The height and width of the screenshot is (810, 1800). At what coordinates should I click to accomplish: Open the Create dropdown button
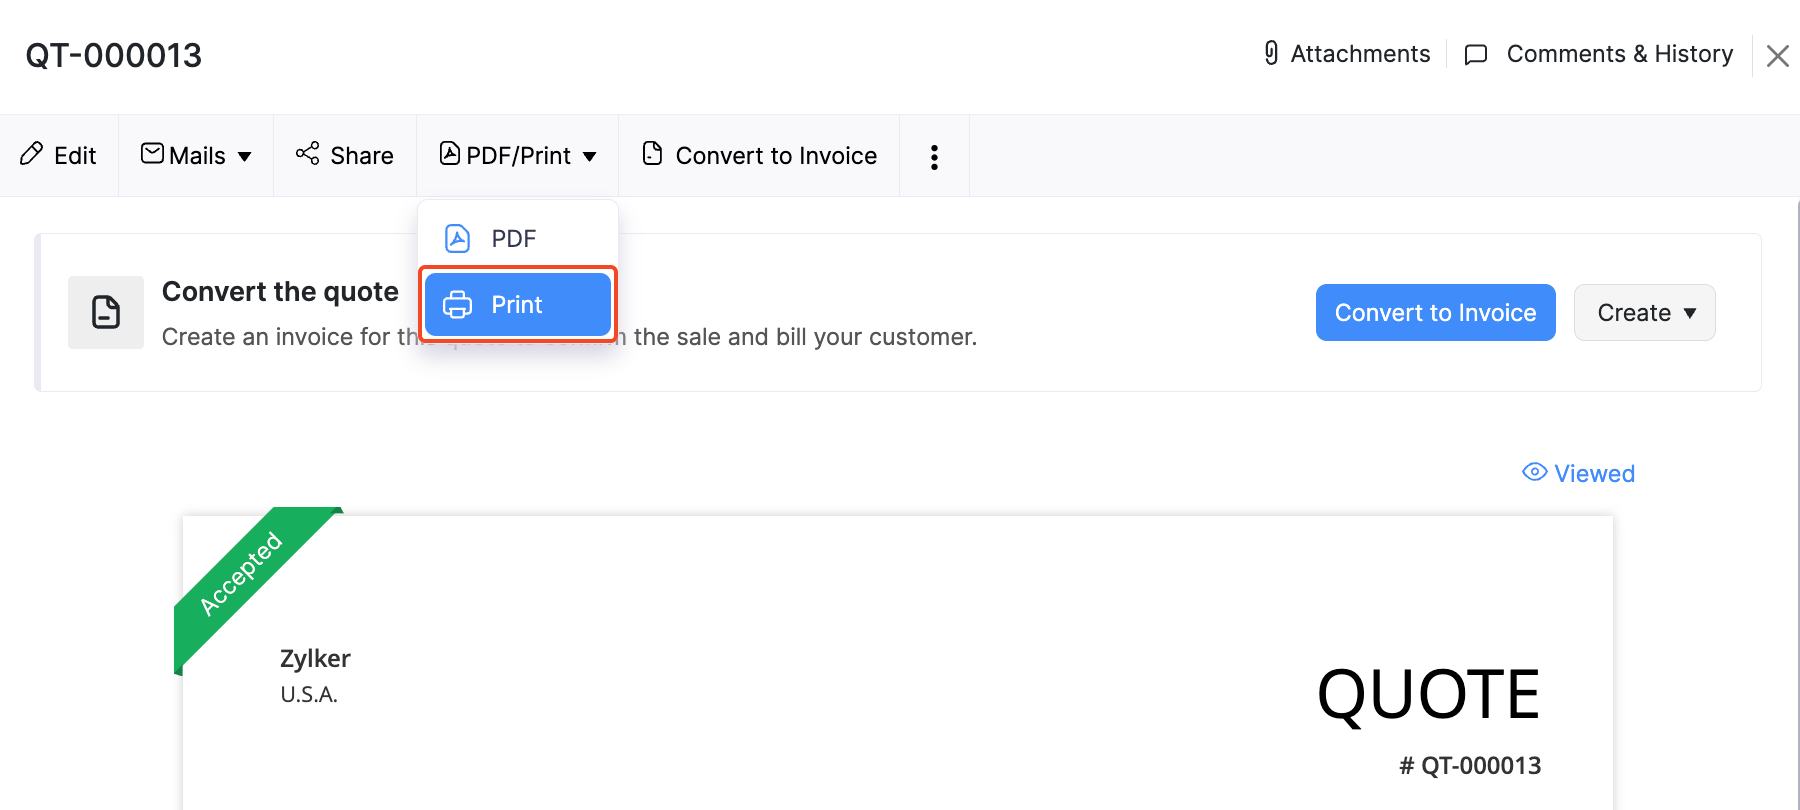coord(1644,313)
